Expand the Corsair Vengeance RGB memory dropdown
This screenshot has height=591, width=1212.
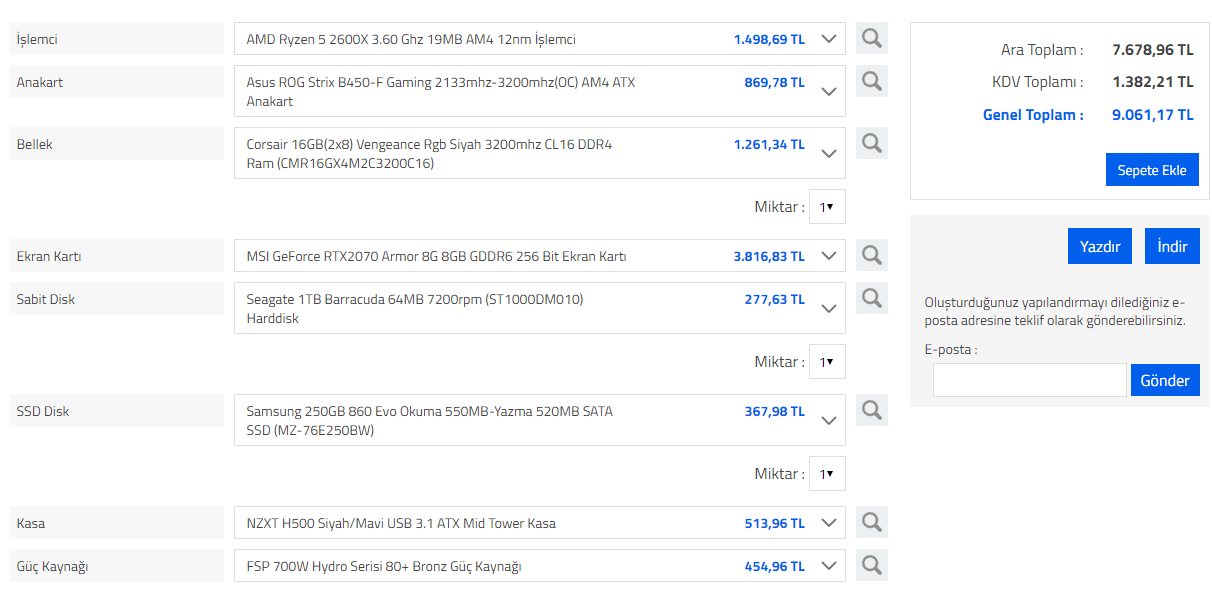click(x=540, y=153)
